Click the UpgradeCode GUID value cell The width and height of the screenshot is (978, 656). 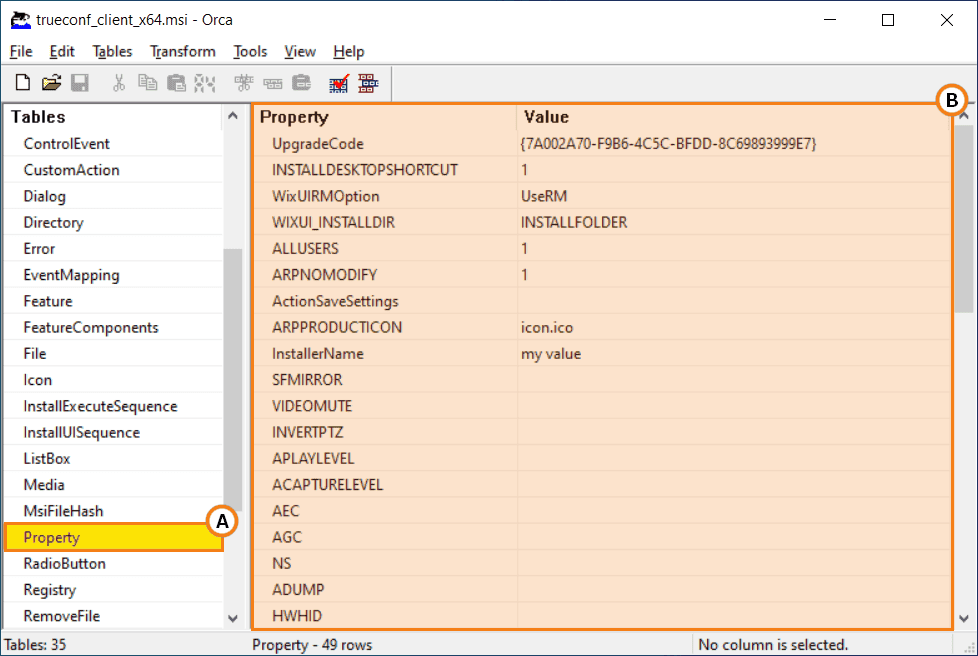[x=733, y=143]
